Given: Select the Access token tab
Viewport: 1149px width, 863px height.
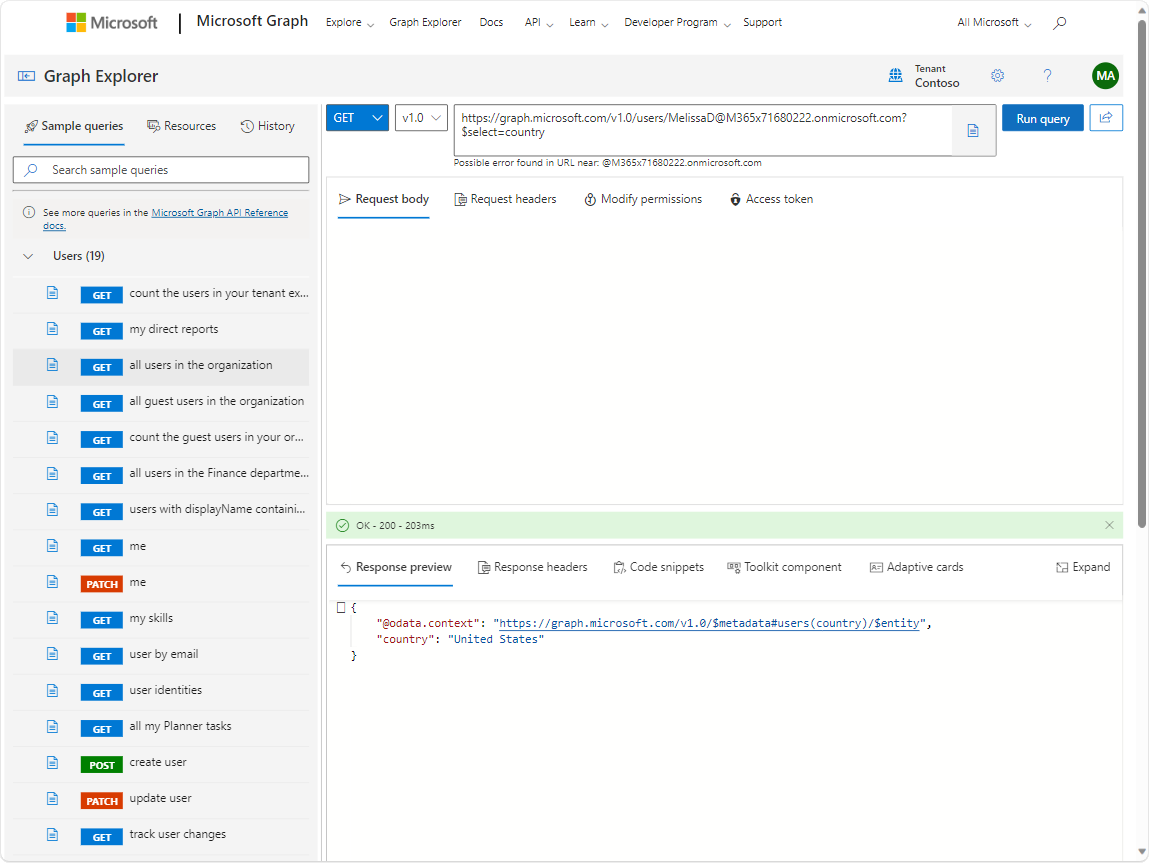Looking at the screenshot, I should point(772,199).
